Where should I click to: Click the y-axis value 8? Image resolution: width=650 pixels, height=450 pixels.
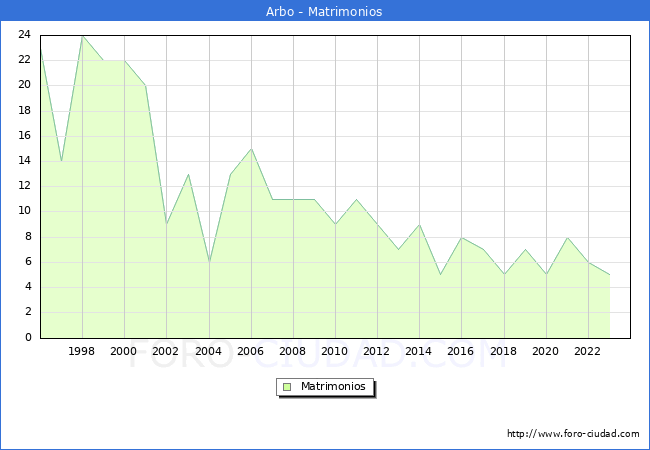click(x=28, y=237)
